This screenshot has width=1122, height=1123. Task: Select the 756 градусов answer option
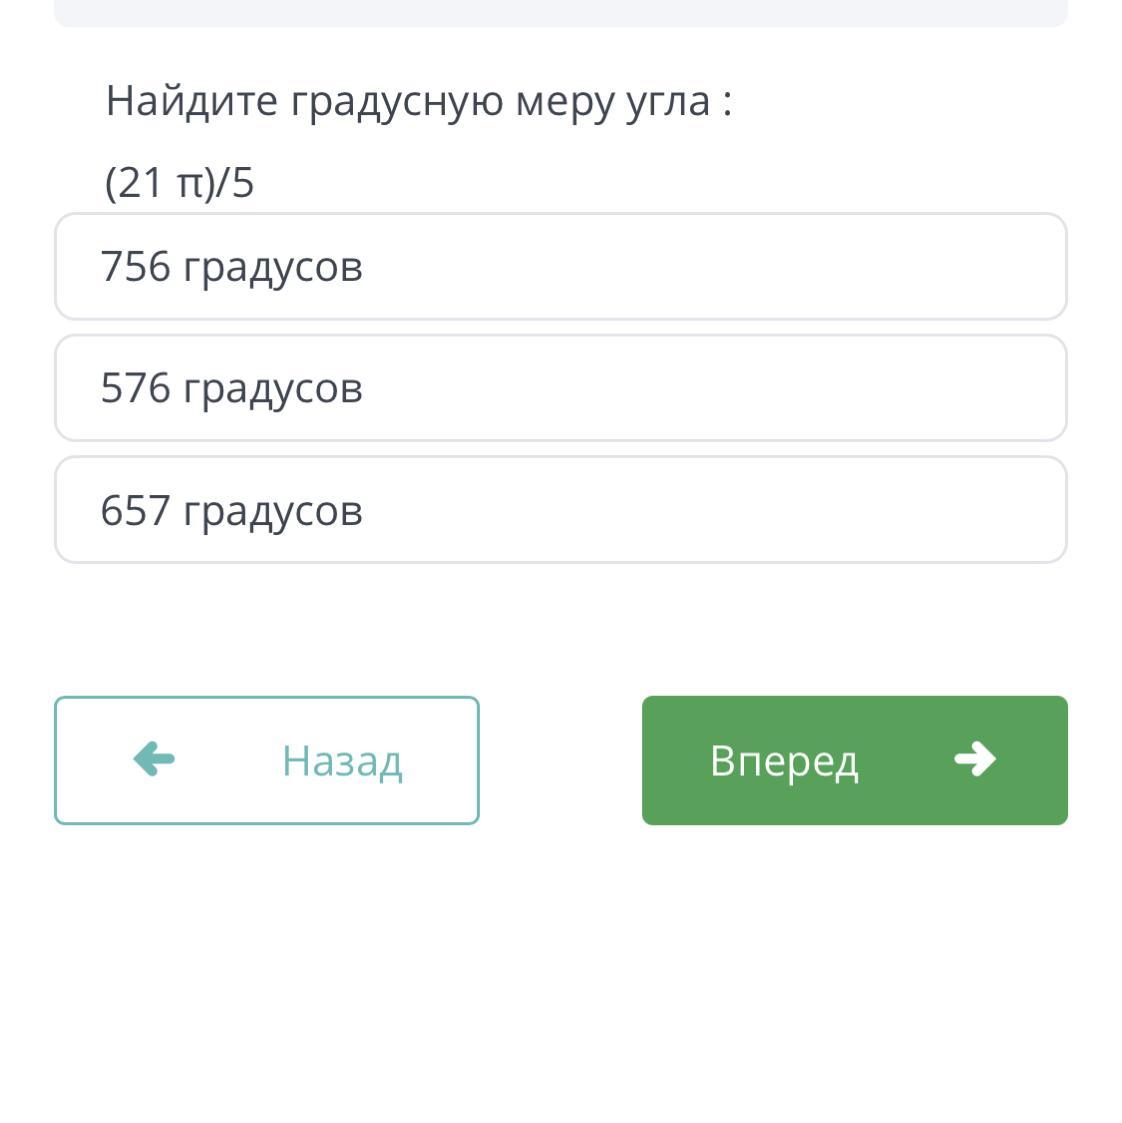click(x=561, y=266)
